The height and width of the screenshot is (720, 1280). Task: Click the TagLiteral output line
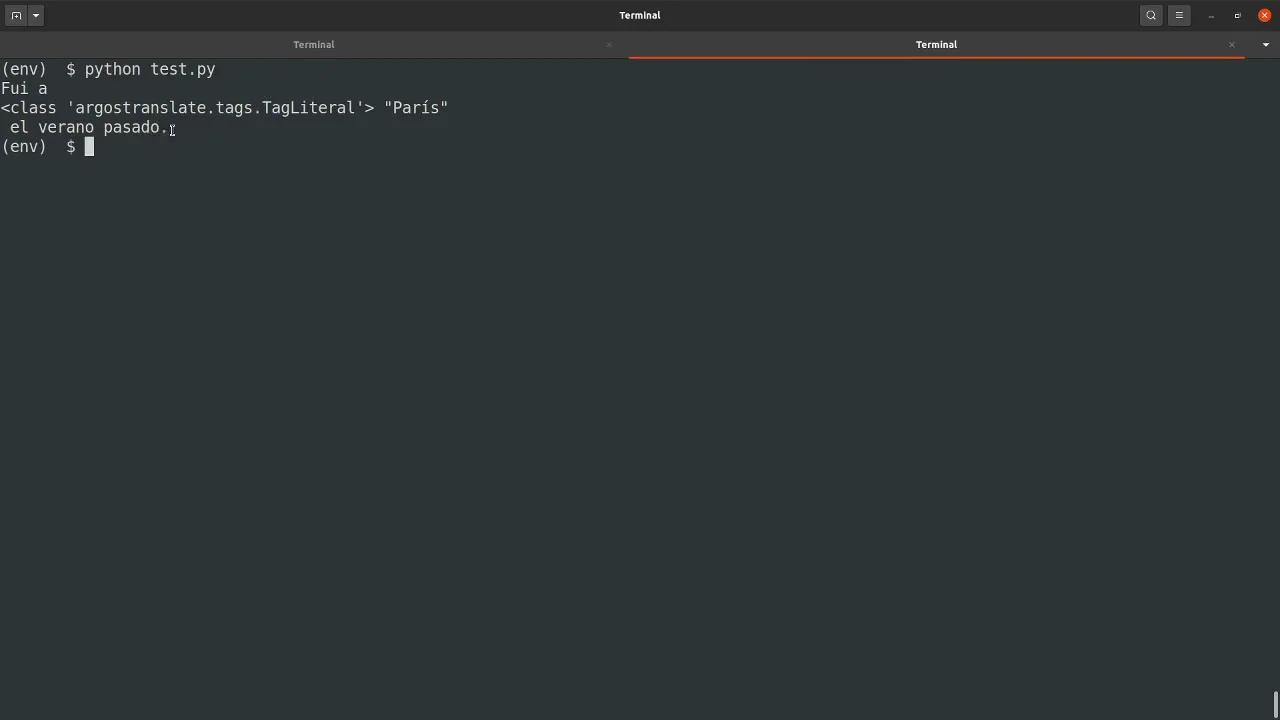click(224, 107)
